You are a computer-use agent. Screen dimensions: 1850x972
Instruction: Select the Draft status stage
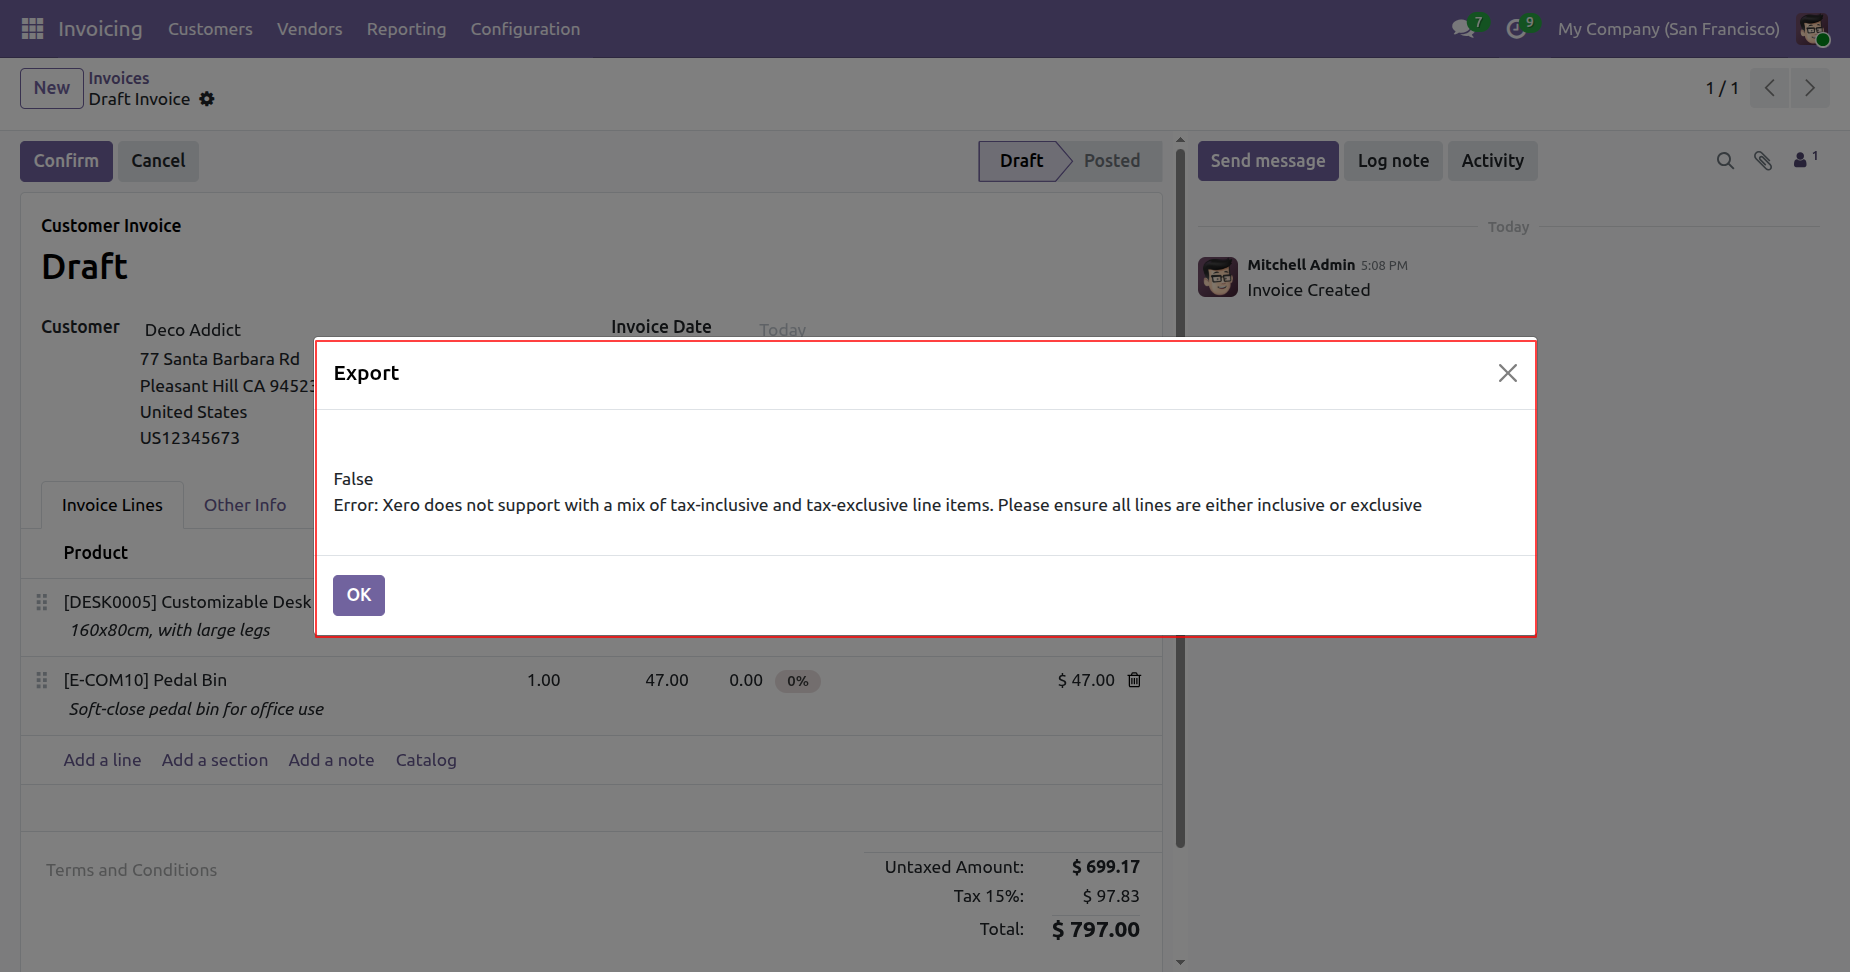point(1021,161)
